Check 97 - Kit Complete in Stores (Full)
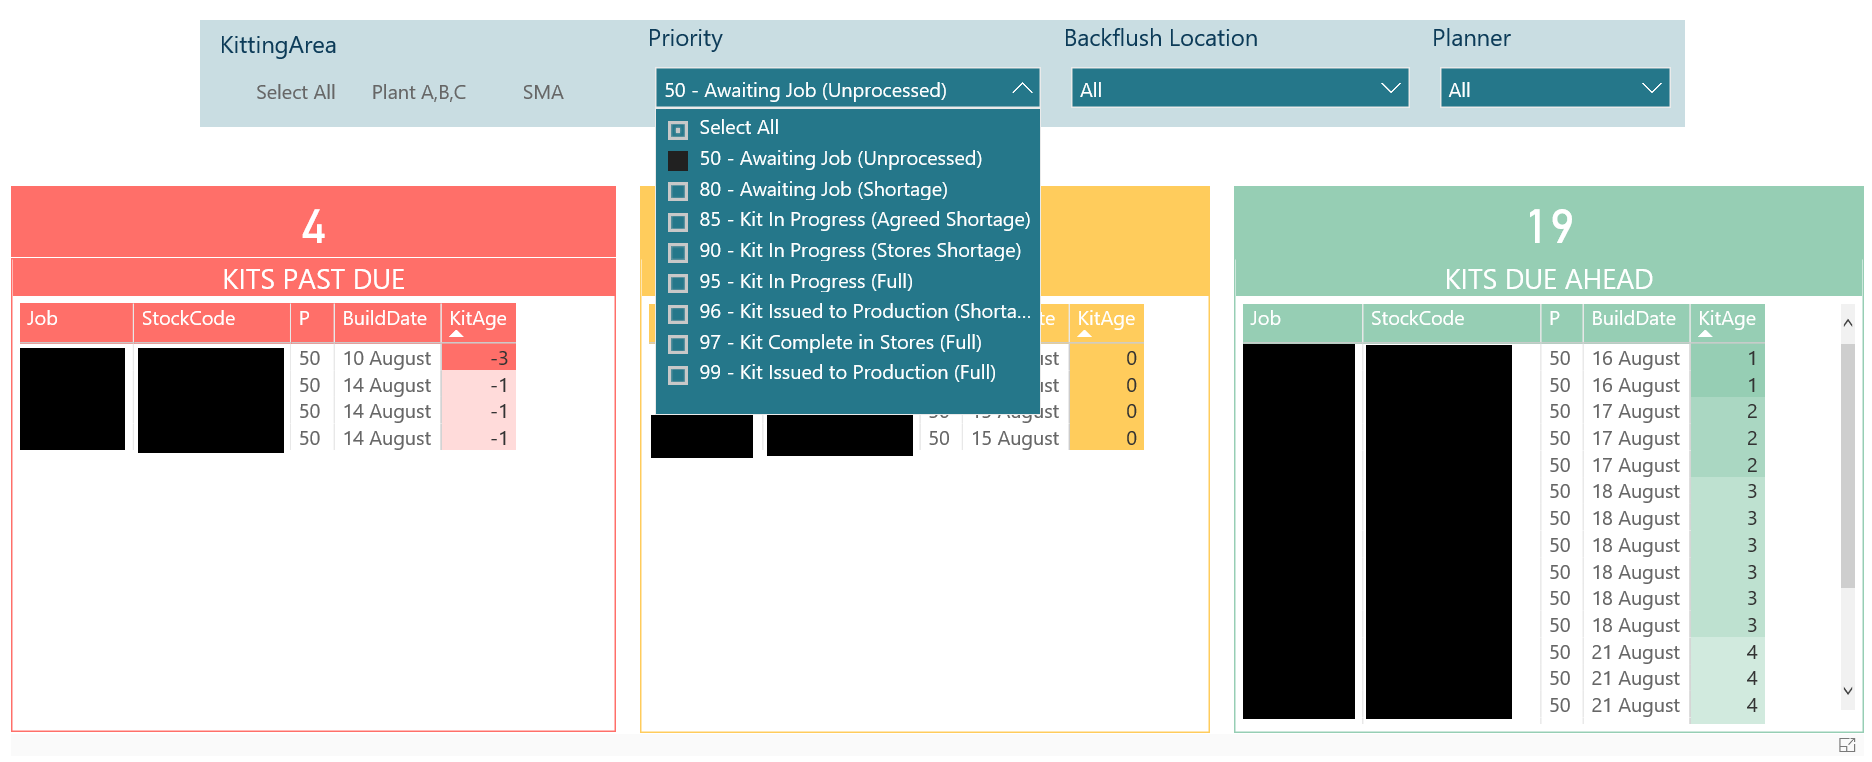The width and height of the screenshot is (1872, 762). (x=678, y=344)
